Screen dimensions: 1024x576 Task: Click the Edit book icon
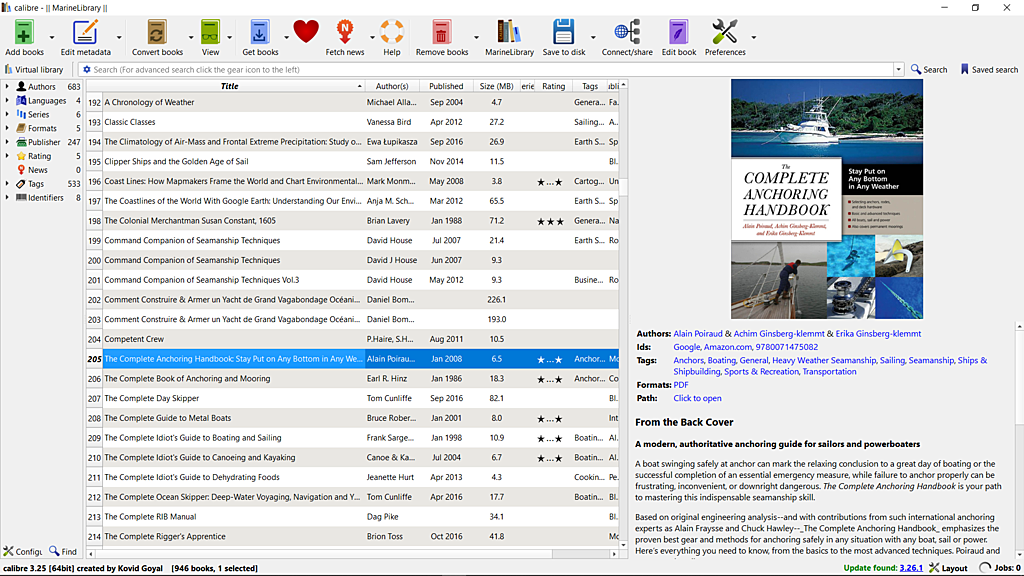(679, 32)
